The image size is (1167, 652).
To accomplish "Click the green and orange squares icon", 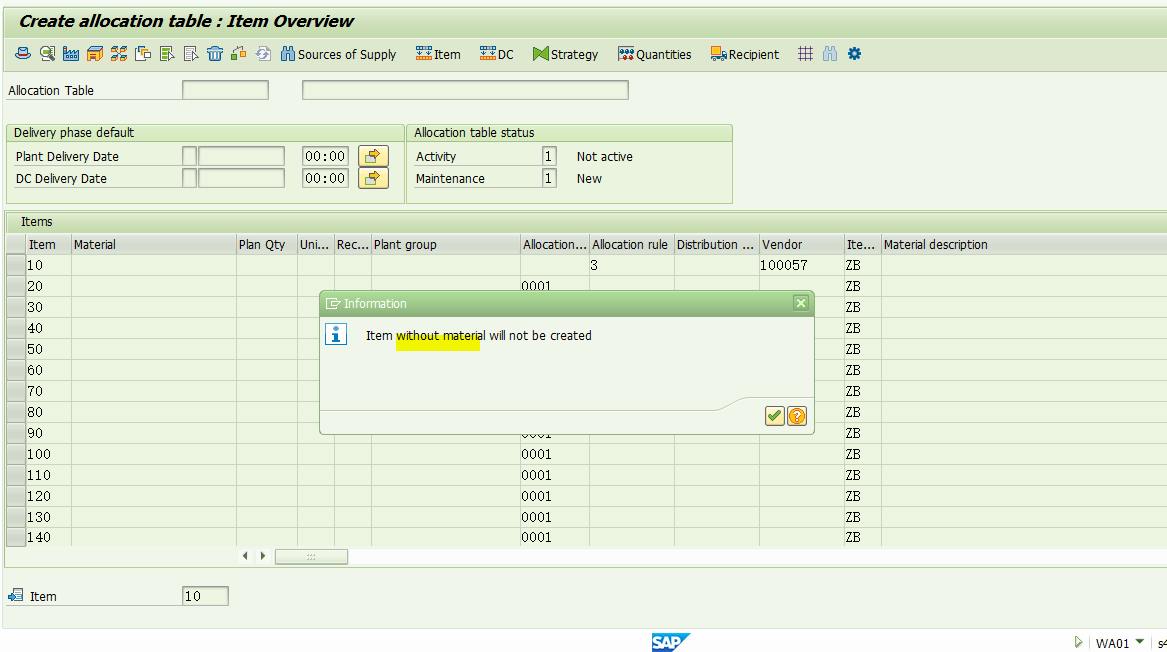I will (239, 54).
